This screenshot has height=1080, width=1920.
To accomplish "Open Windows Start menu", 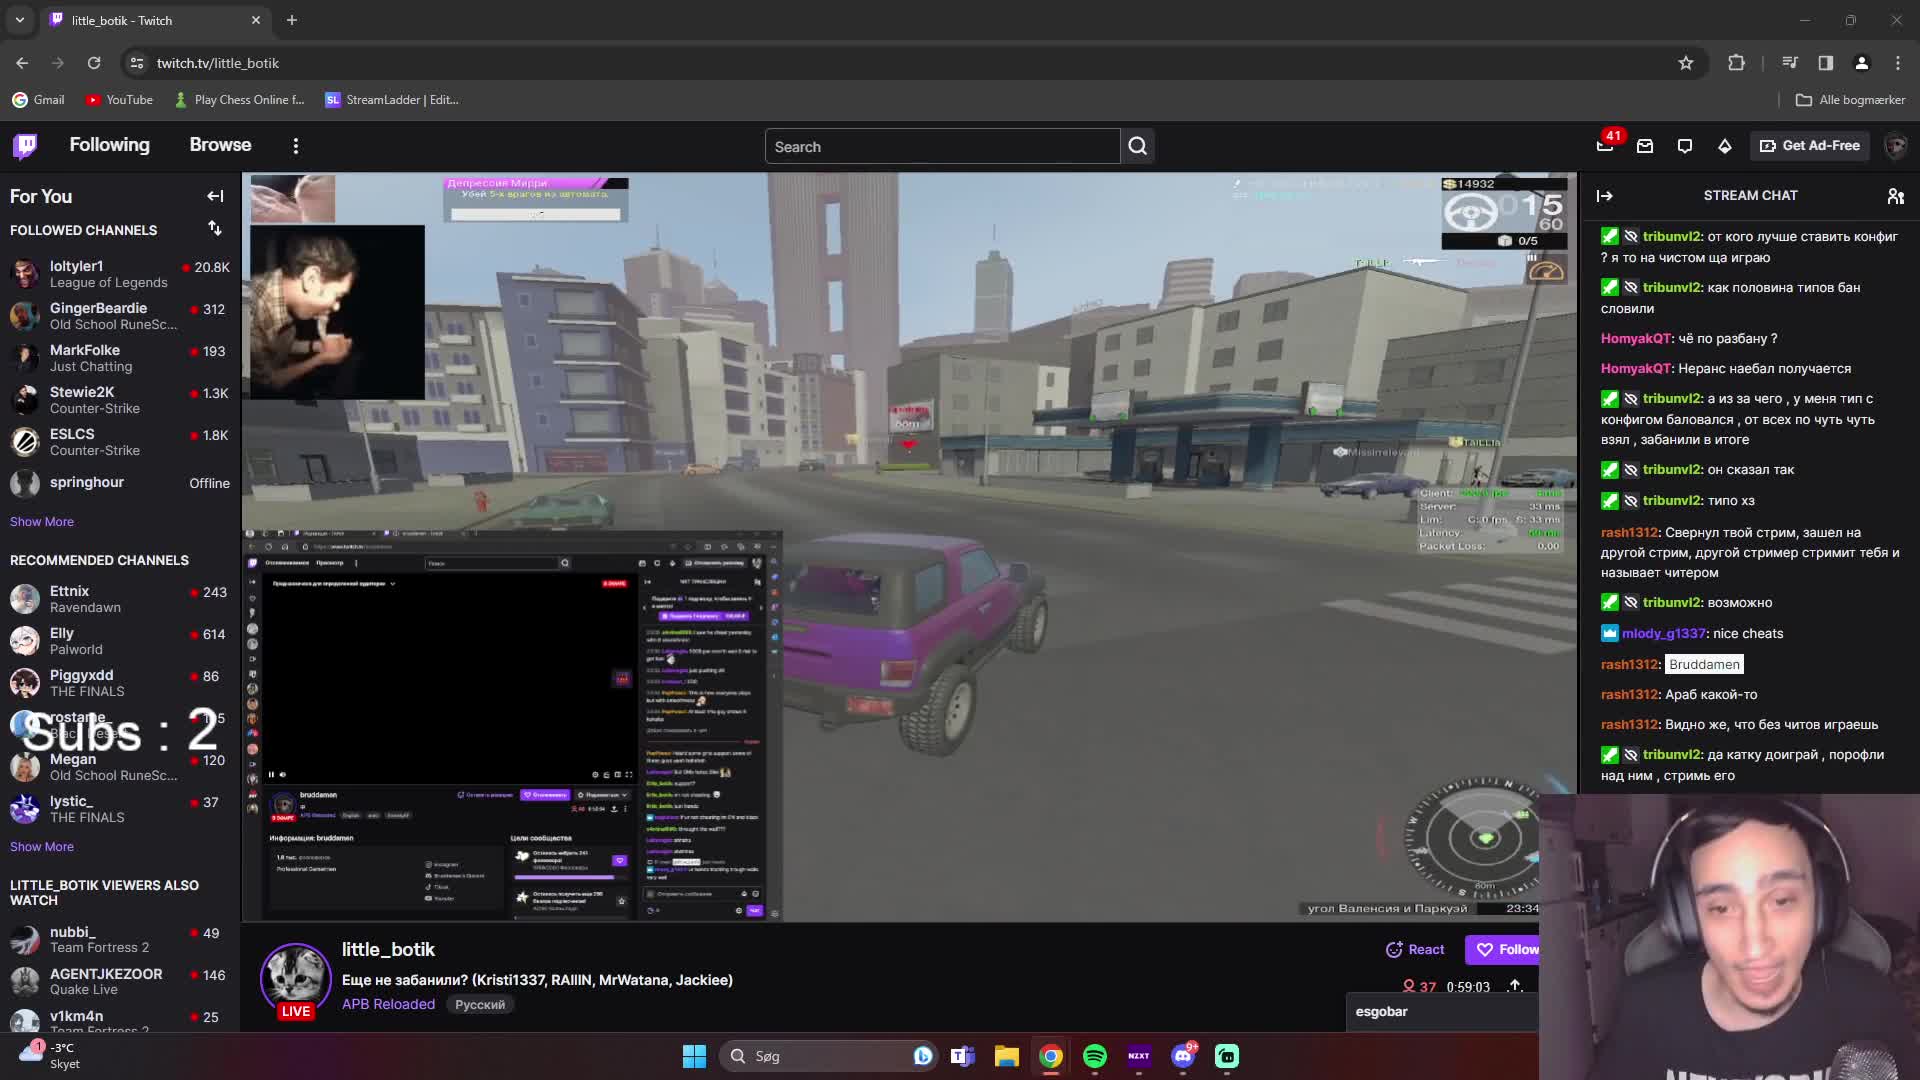I will (x=694, y=1056).
